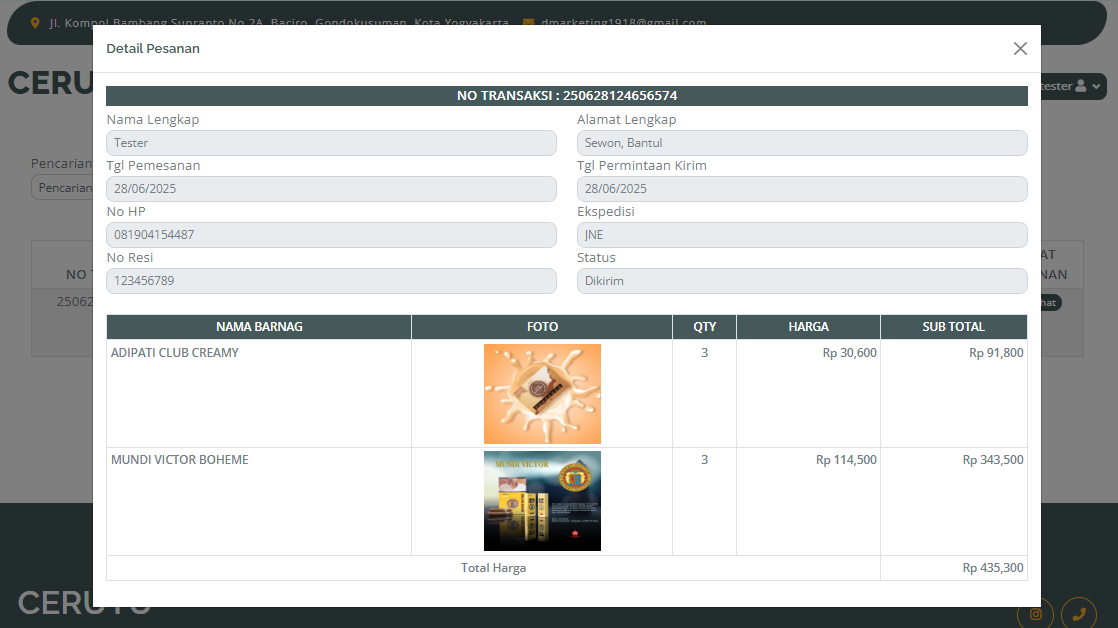Open the Adipati Club Creamy product photo

pyautogui.click(x=542, y=394)
